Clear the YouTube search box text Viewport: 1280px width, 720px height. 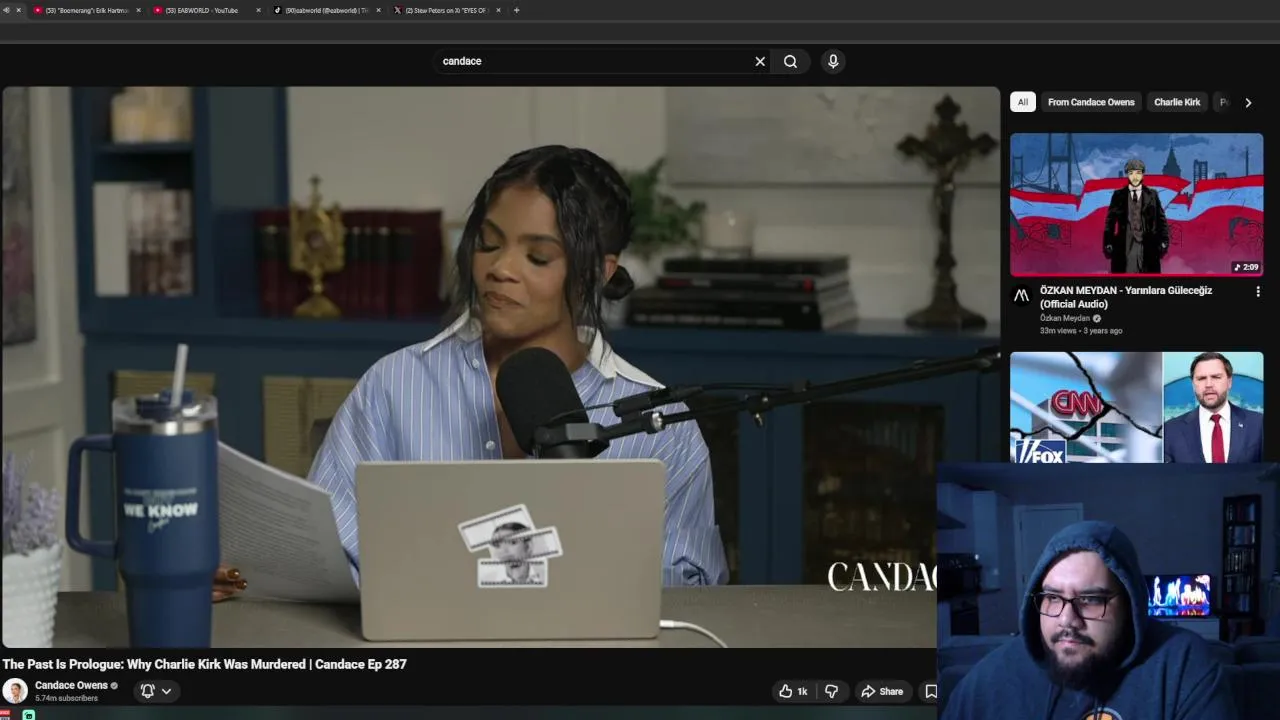coord(760,61)
